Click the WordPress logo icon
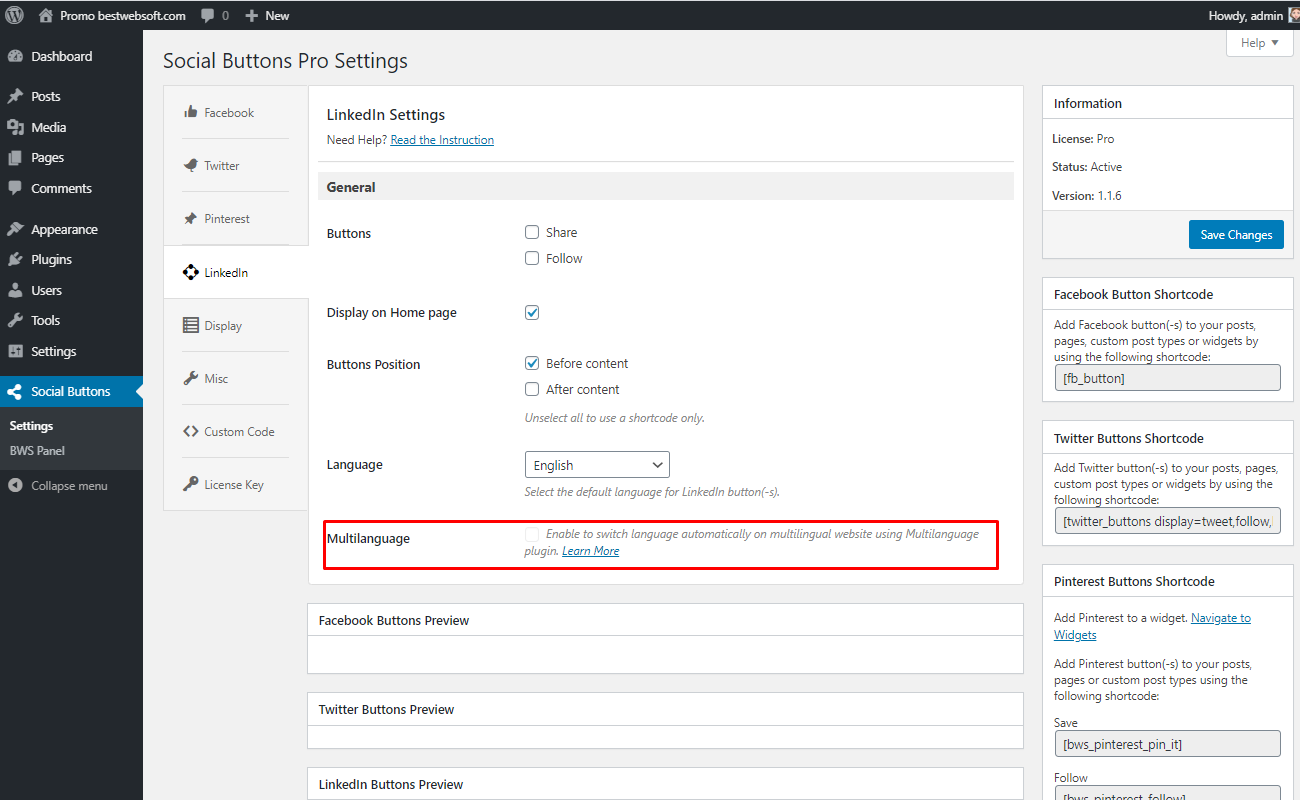 (x=15, y=15)
